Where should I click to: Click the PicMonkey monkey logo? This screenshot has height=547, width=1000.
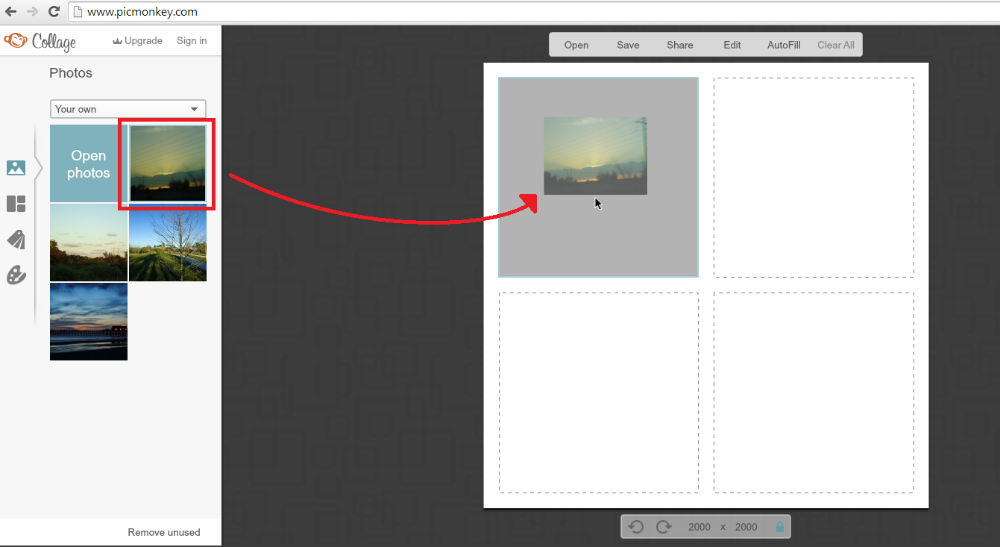coord(15,41)
